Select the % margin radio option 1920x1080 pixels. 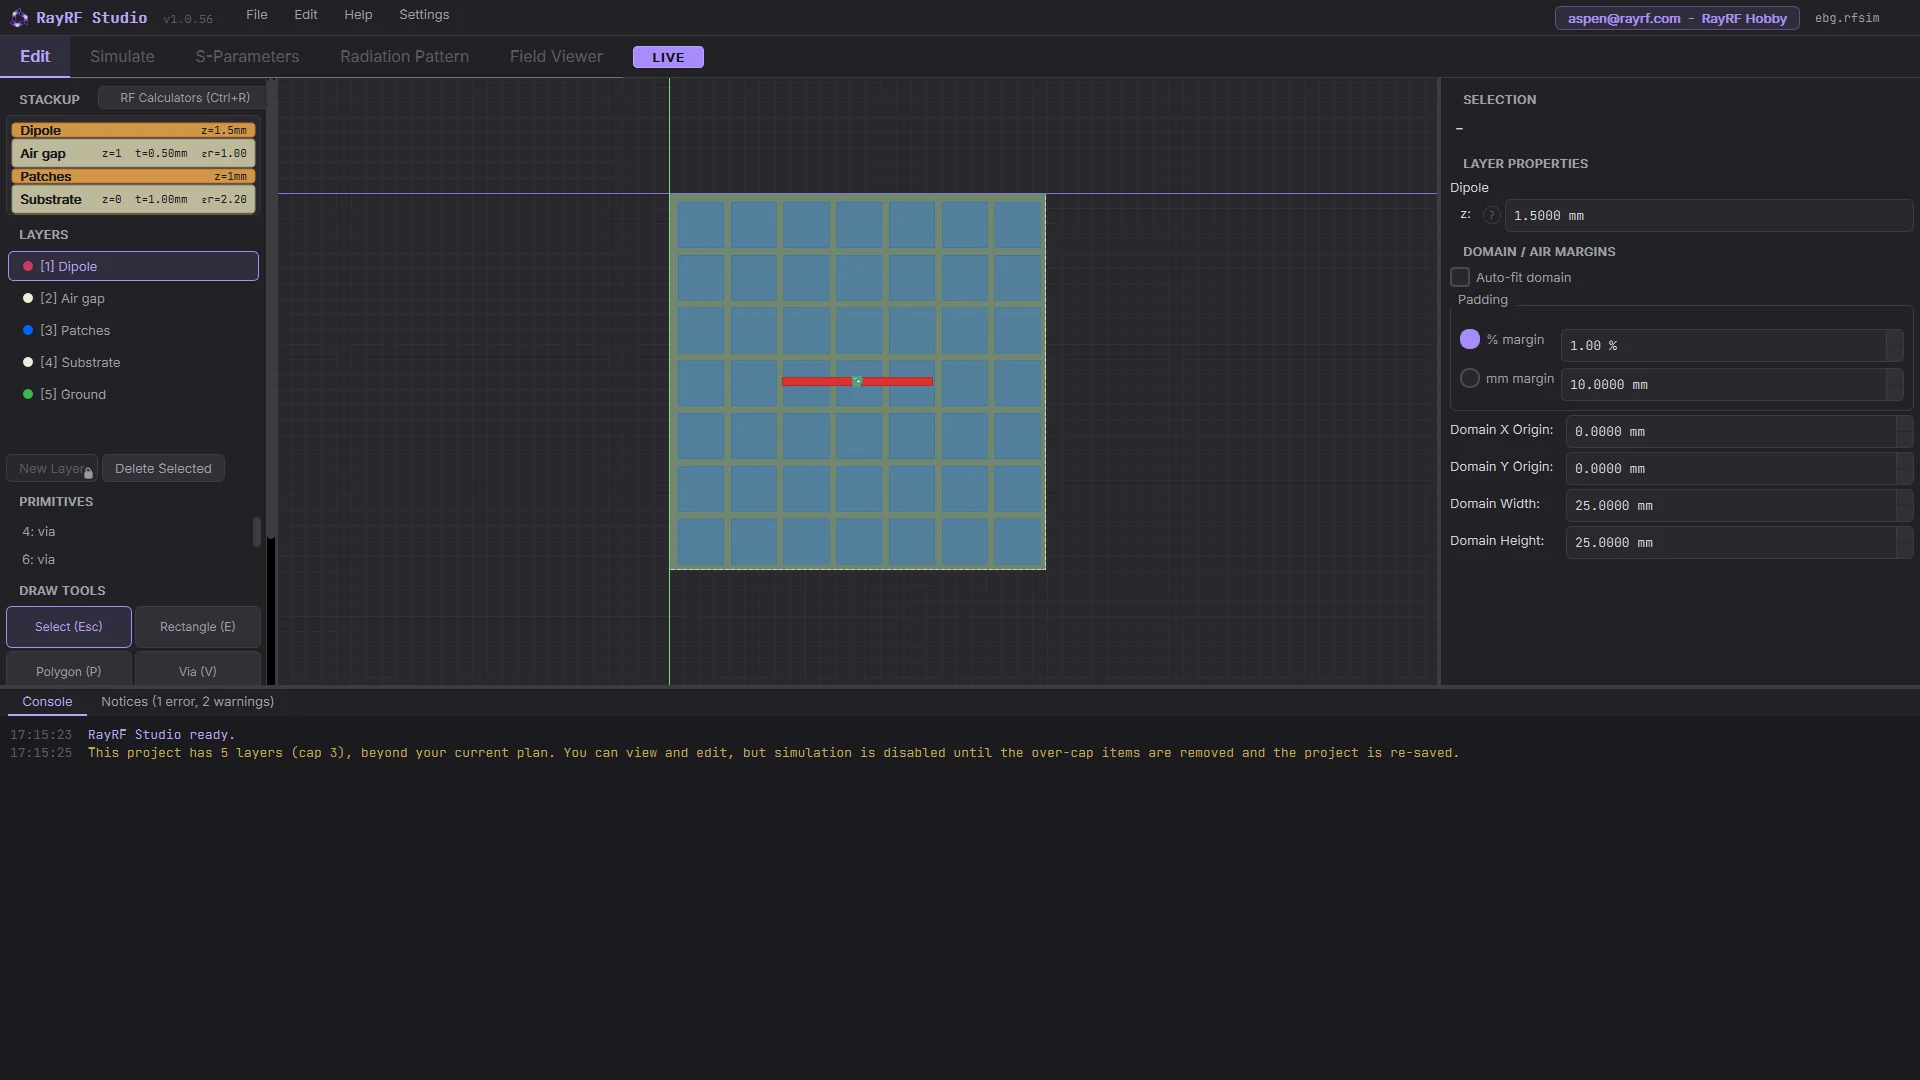point(1469,339)
